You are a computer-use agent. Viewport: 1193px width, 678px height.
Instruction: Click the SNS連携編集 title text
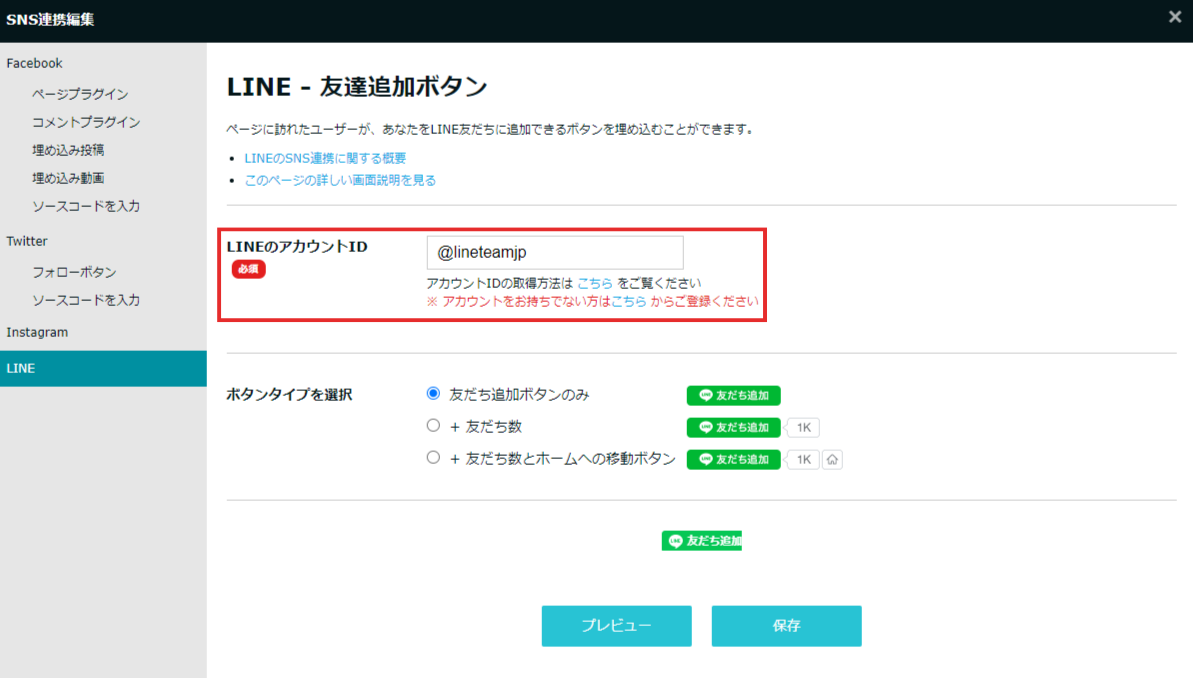pyautogui.click(x=50, y=20)
